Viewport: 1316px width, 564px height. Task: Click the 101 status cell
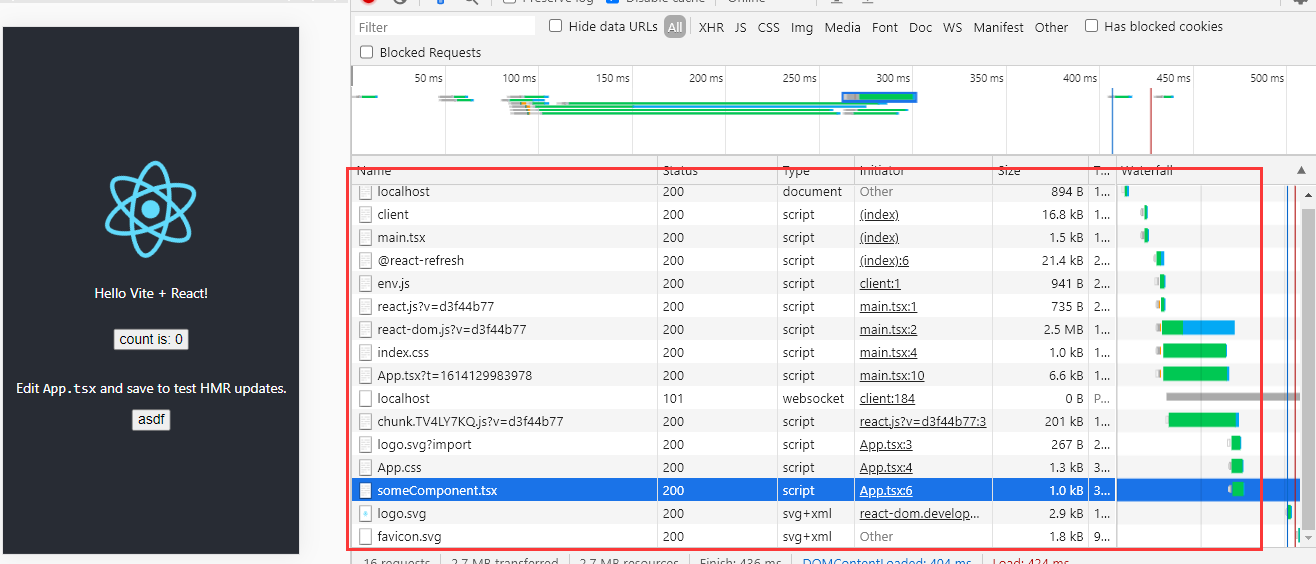717,398
